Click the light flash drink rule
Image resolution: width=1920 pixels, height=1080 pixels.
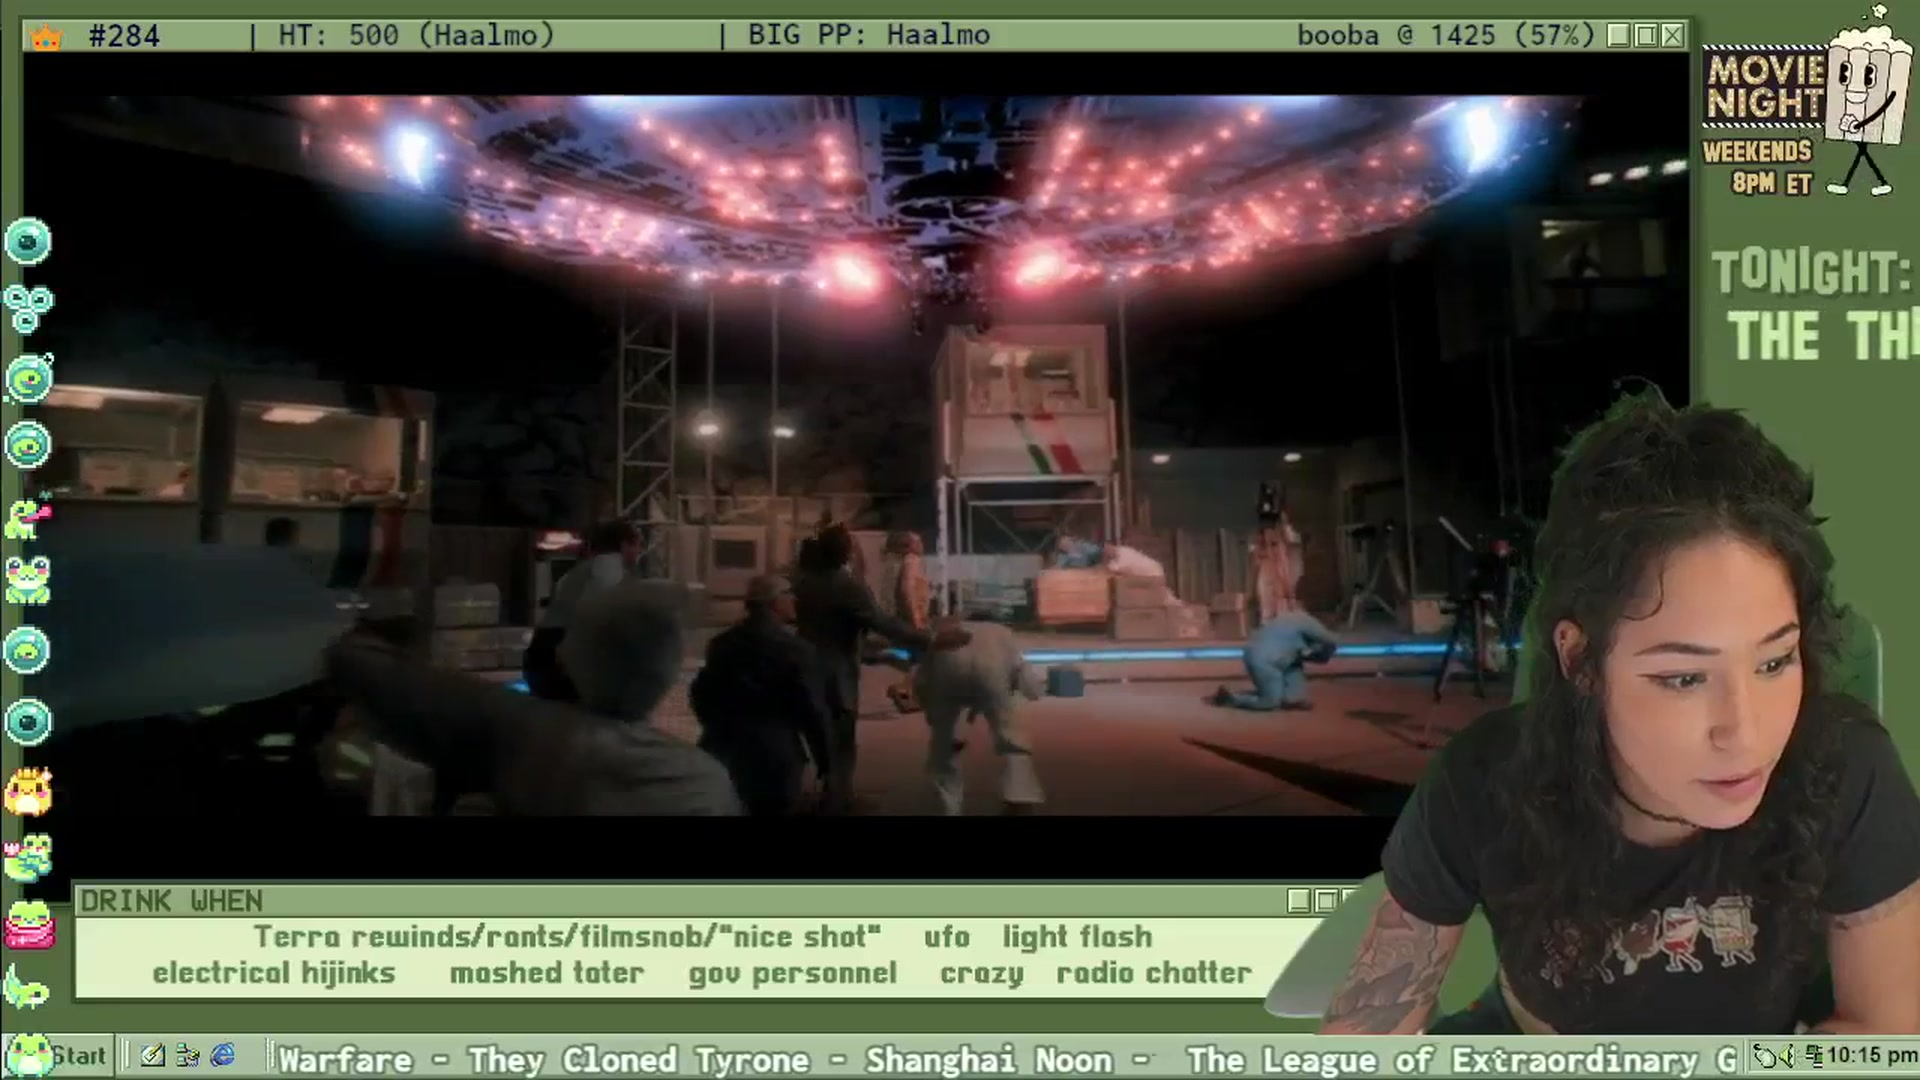tap(1078, 937)
